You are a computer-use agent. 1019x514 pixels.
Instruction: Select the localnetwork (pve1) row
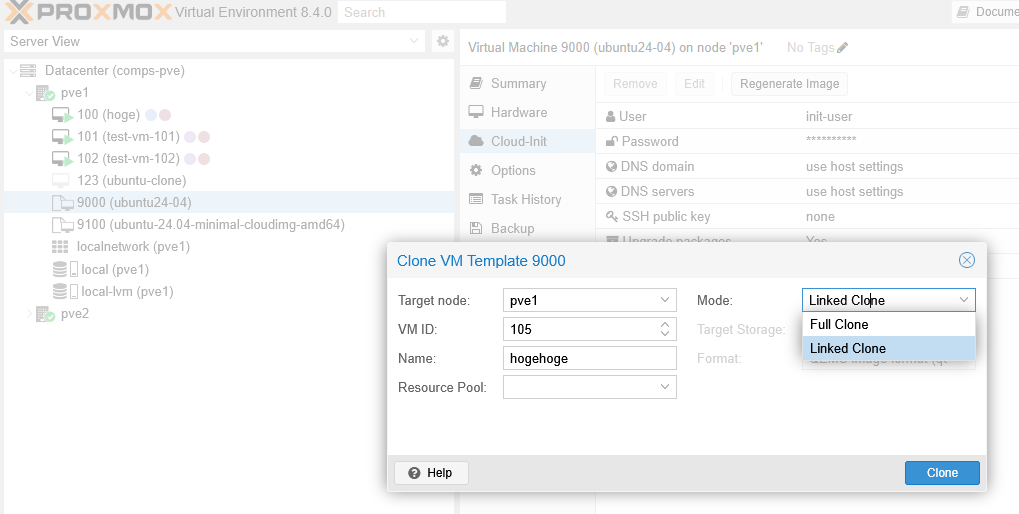[x=229, y=247]
